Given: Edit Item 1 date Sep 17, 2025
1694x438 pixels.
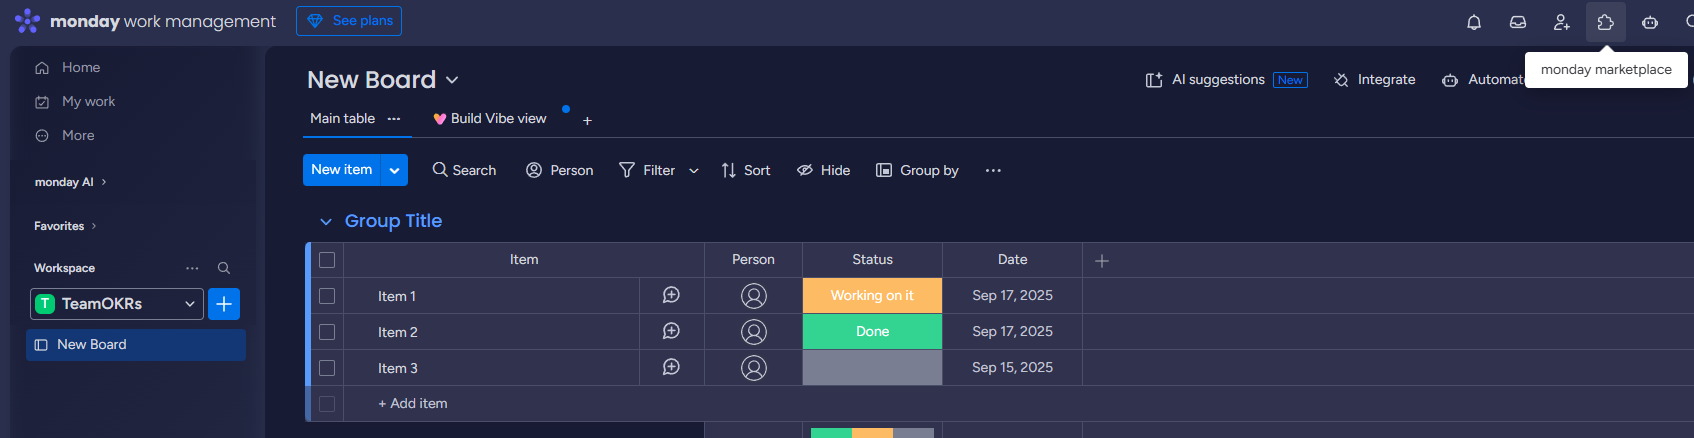Looking at the screenshot, I should pyautogui.click(x=1012, y=296).
